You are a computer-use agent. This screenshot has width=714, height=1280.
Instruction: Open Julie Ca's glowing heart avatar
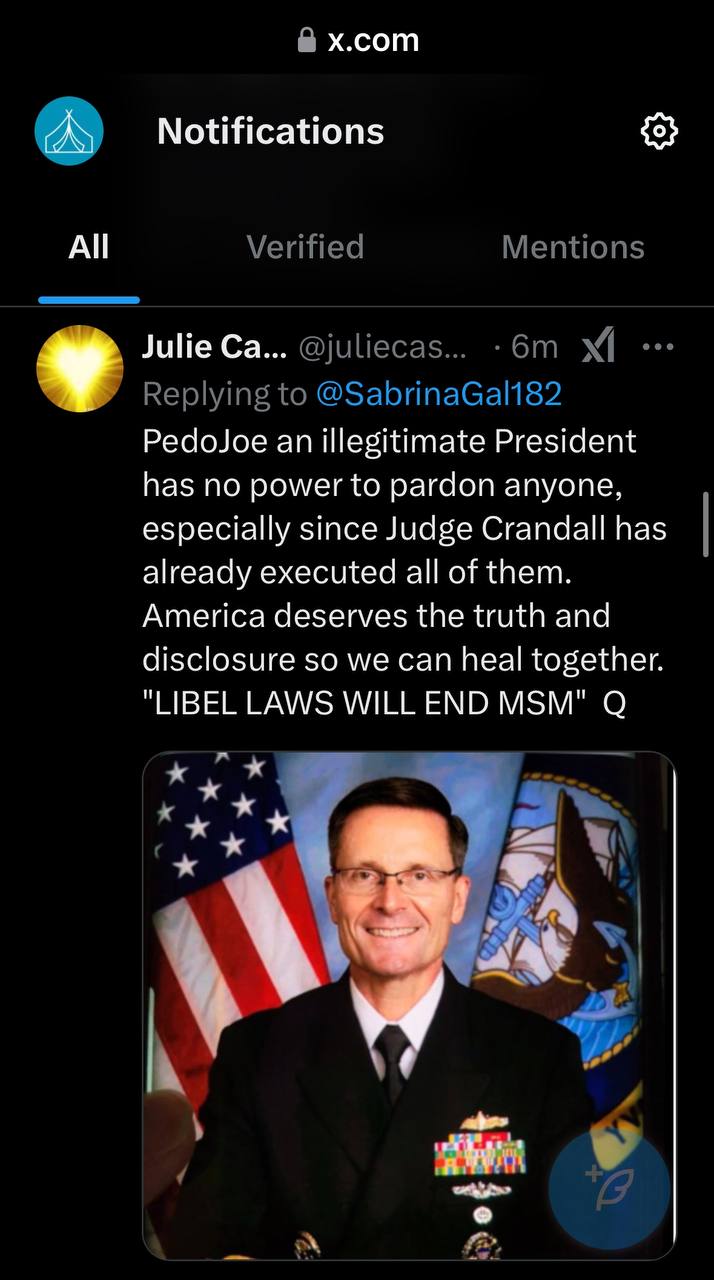tap(79, 369)
